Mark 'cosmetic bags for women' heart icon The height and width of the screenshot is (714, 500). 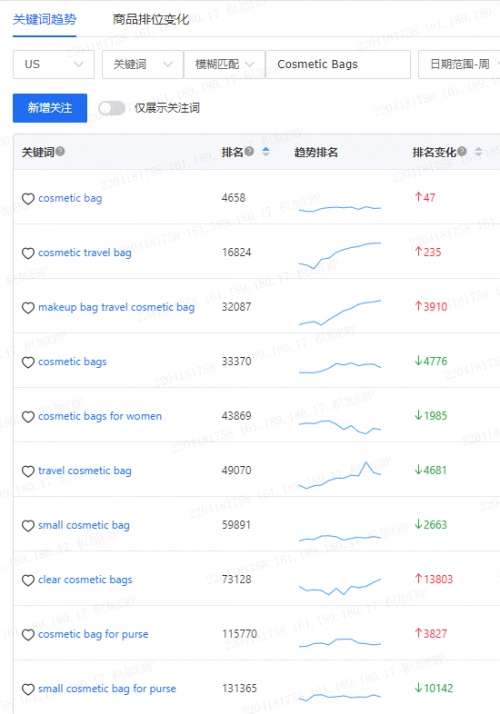coord(28,417)
